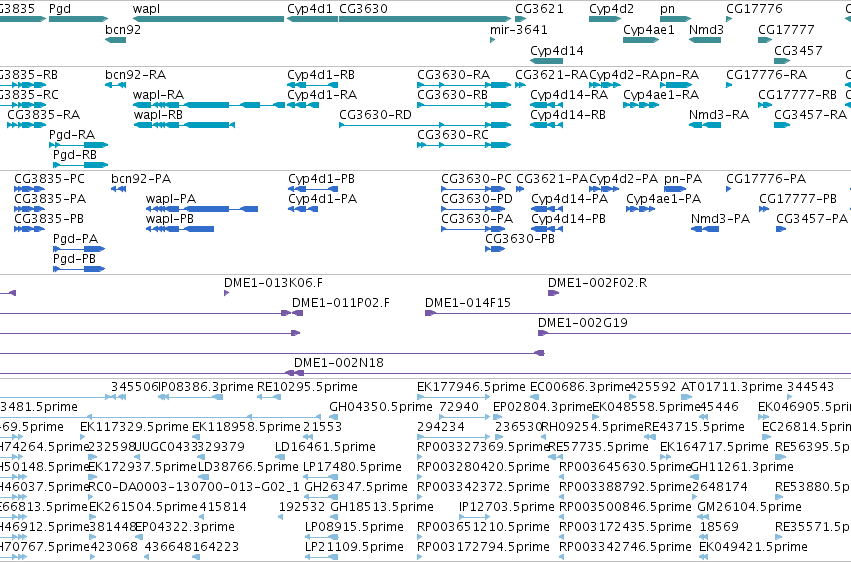This screenshot has width=851, height=562.
Task: Select the wapl-RA transcript label
Action: point(158,95)
